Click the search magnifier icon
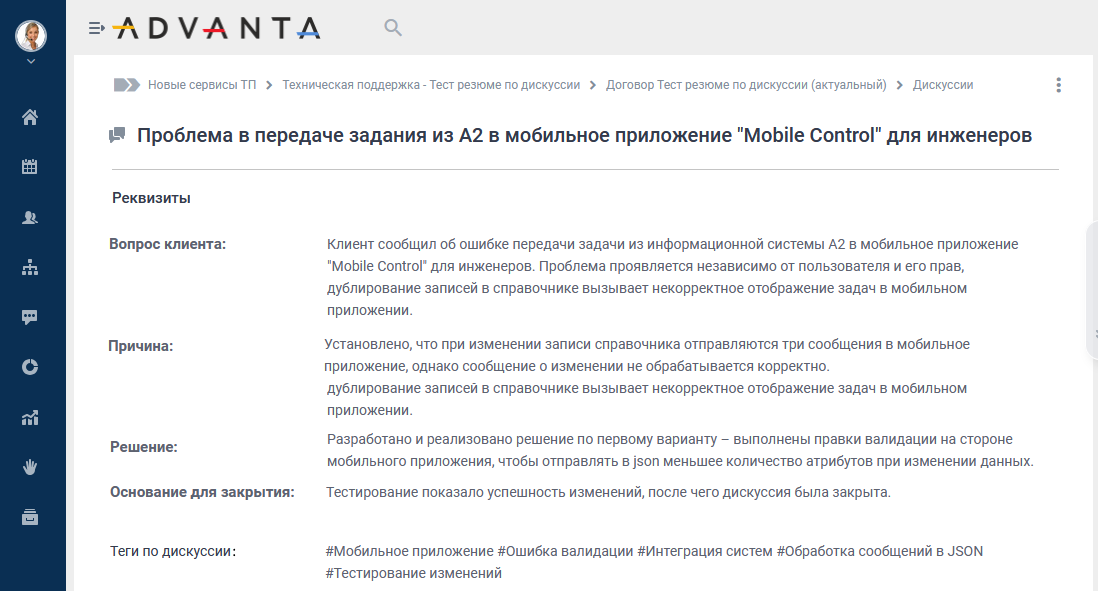1098x591 pixels. [393, 28]
